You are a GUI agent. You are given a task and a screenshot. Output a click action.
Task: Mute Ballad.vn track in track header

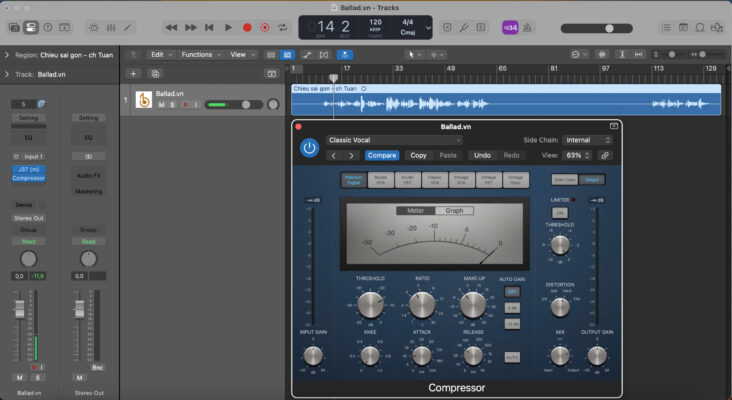point(162,105)
